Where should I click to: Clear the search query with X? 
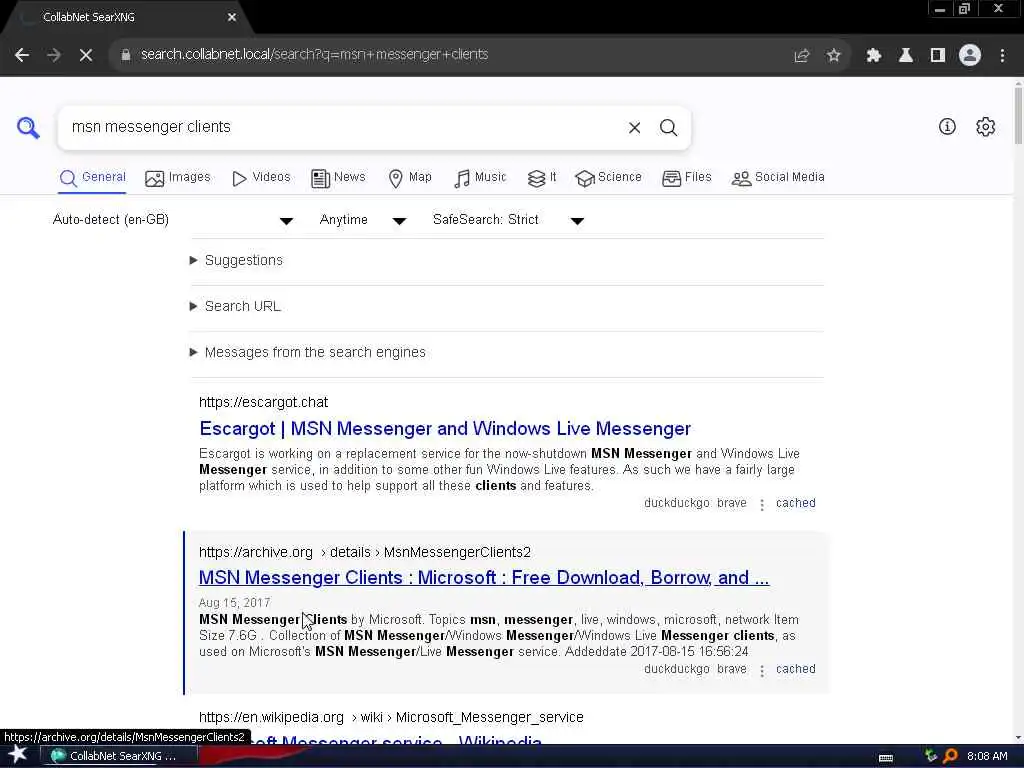click(x=634, y=127)
